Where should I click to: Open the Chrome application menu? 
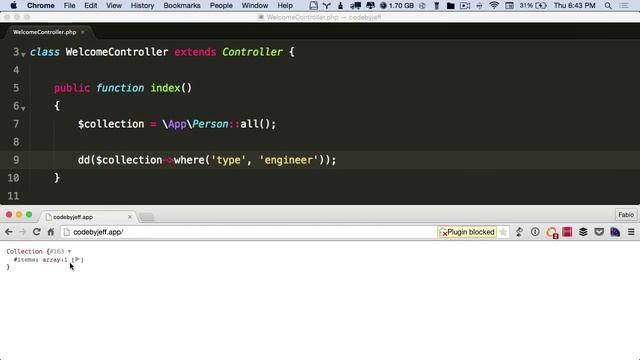40,6
